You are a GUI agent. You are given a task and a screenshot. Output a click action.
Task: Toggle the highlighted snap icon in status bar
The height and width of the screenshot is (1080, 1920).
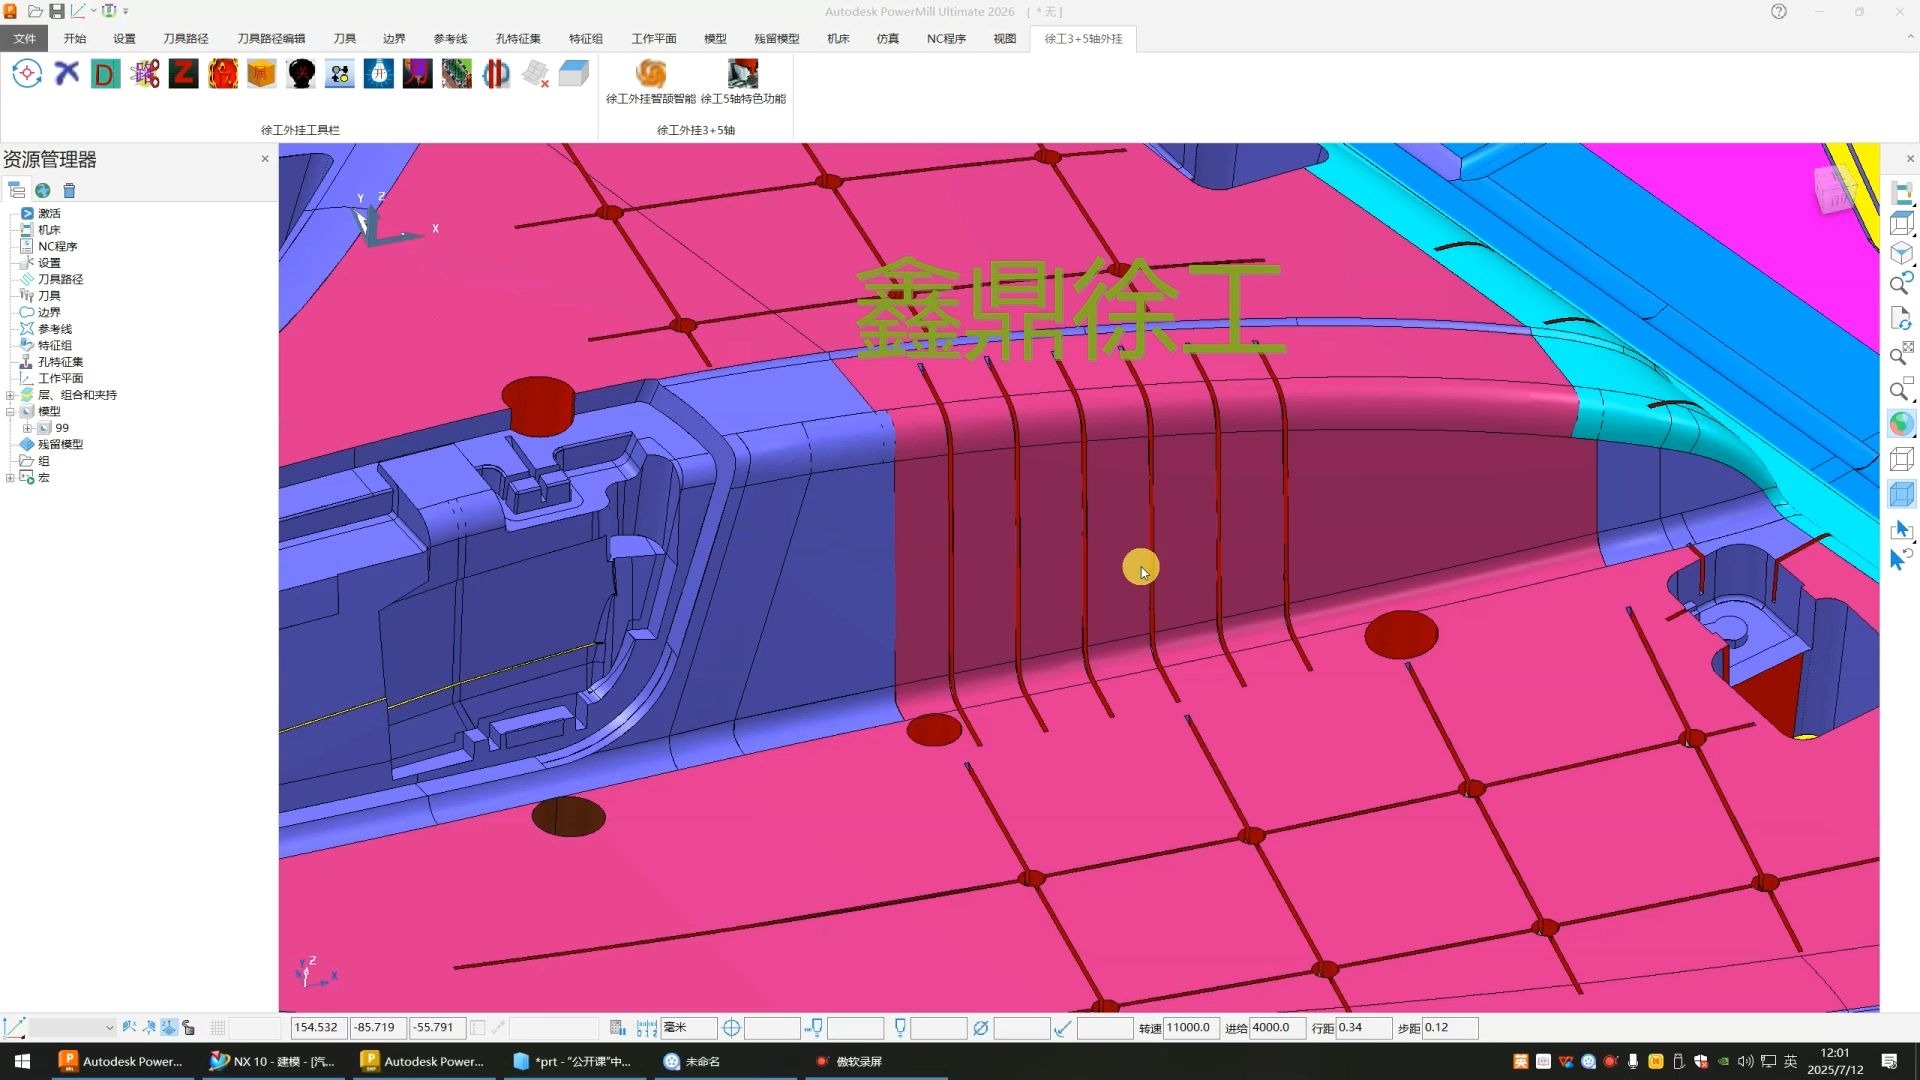click(x=169, y=1028)
